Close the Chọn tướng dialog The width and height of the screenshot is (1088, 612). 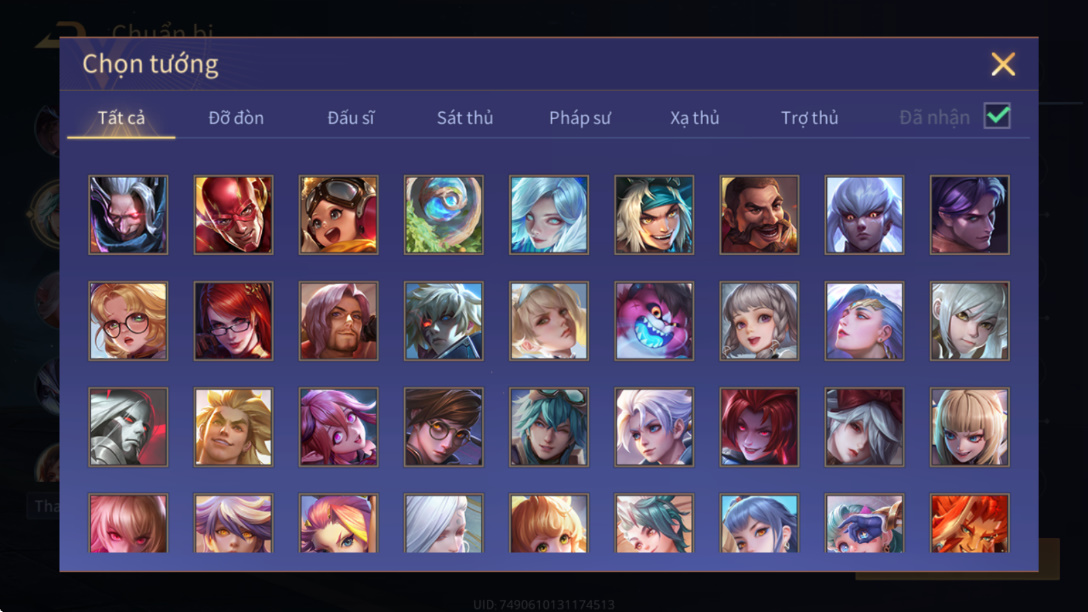click(1003, 64)
